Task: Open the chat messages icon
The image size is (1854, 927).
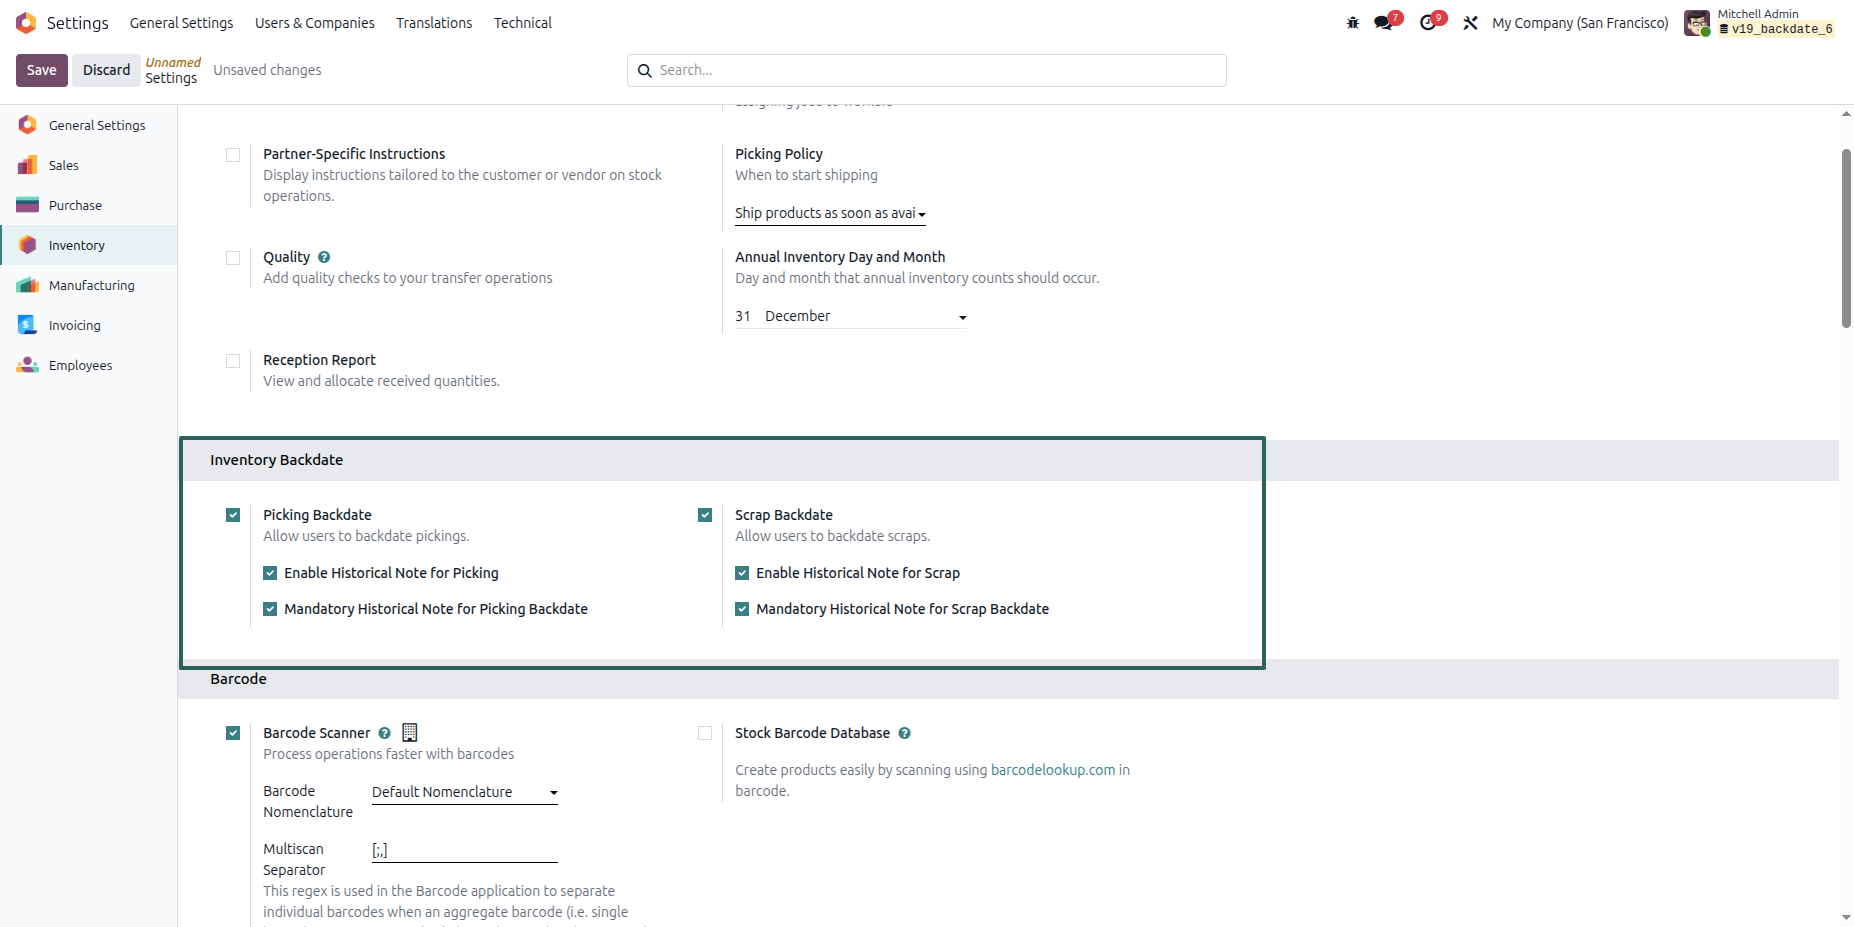Action: (1385, 22)
